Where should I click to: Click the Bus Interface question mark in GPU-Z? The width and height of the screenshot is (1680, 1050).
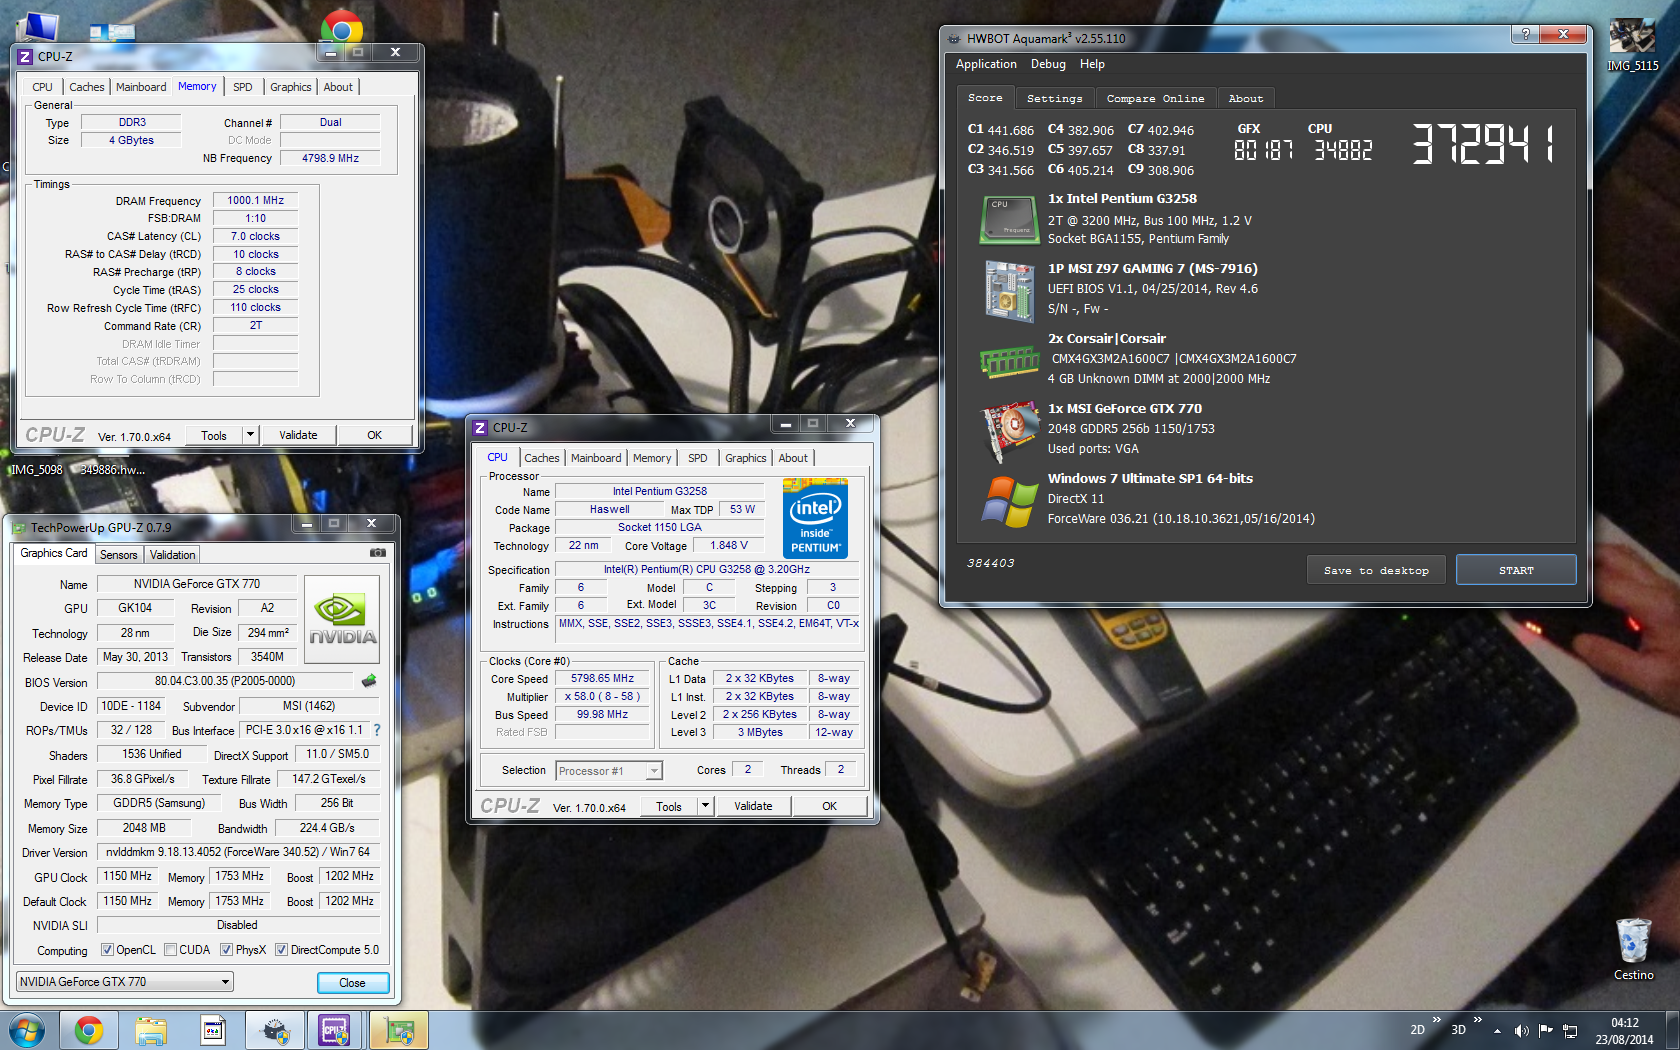pos(377,730)
